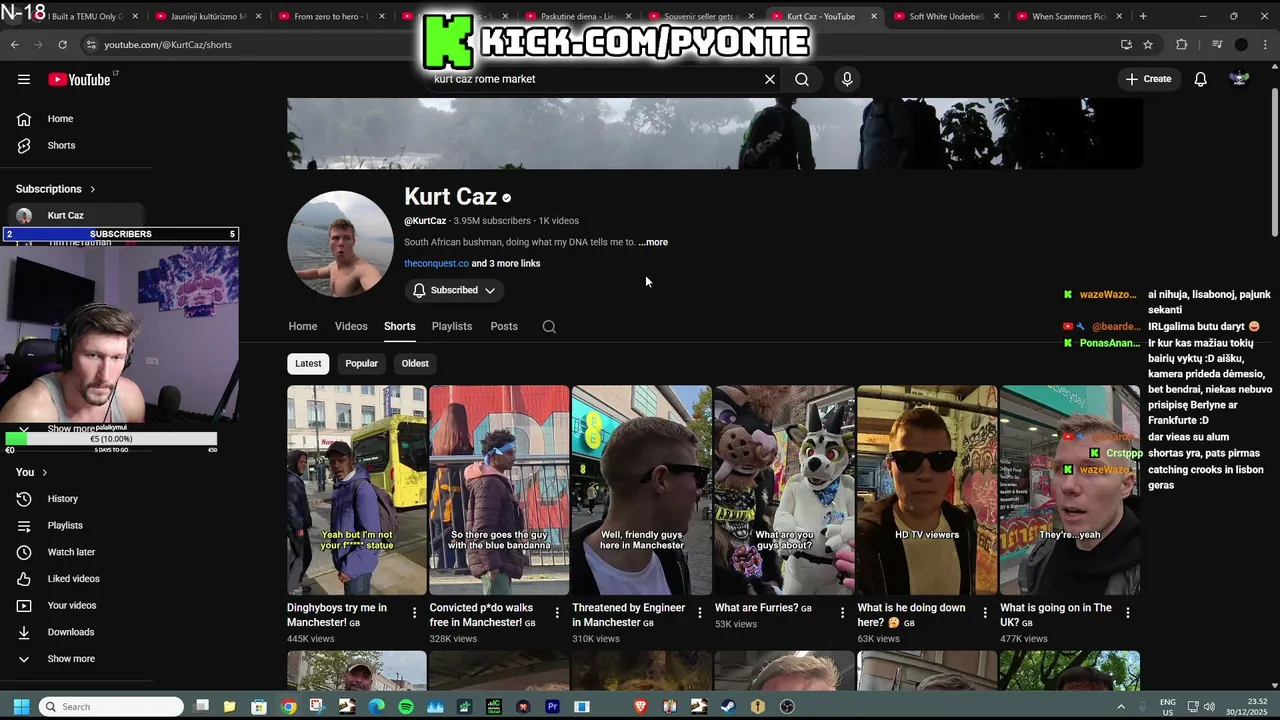Image resolution: width=1280 pixels, height=720 pixels.
Task: Open Threatened by Engineer in Manchester title
Action: coord(628,615)
